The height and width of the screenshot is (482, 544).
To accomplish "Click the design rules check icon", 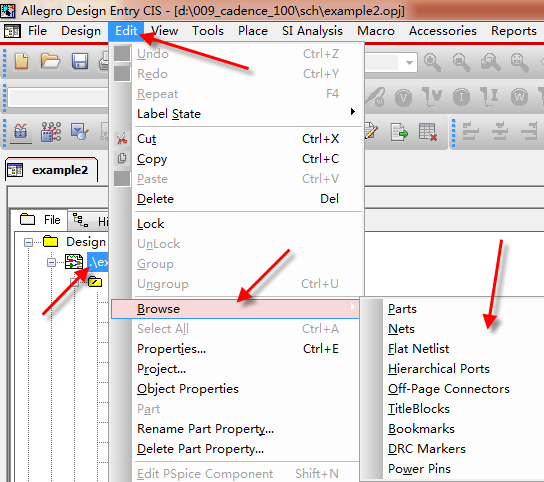I will click(x=80, y=132).
